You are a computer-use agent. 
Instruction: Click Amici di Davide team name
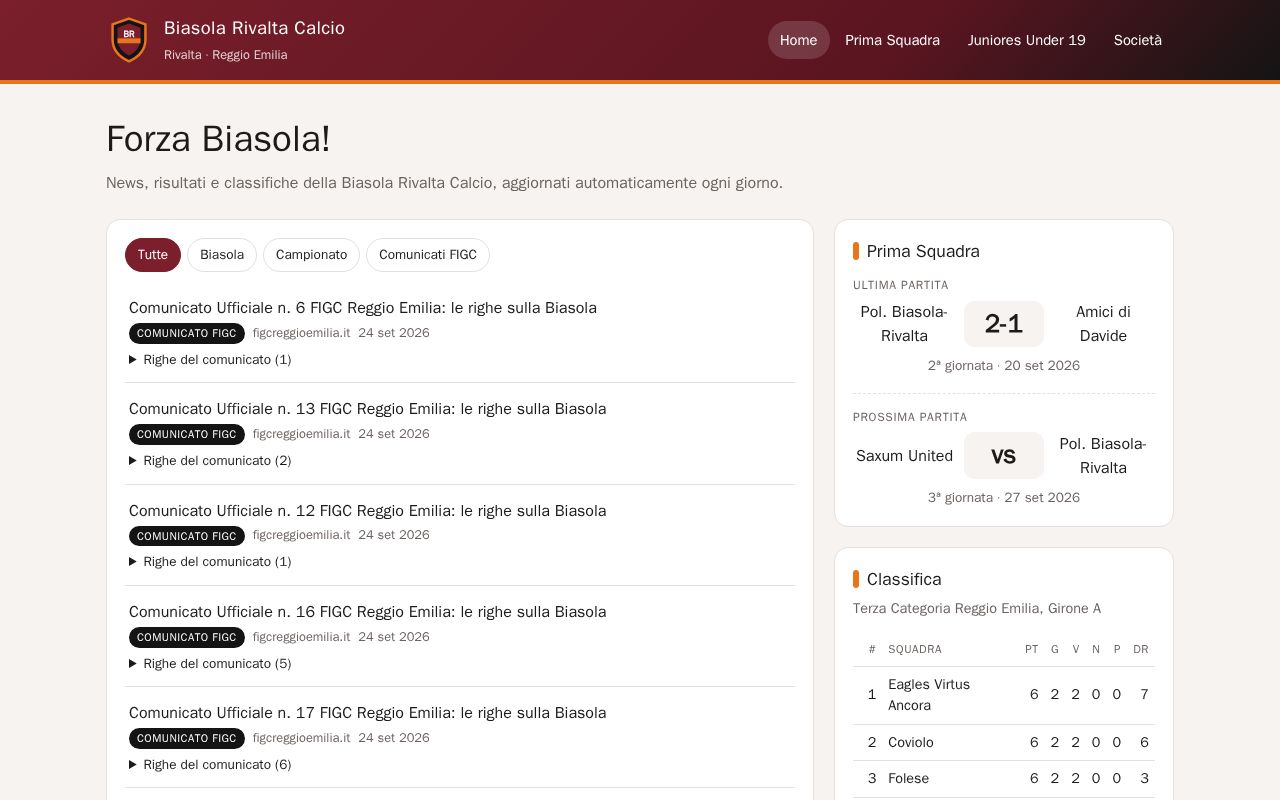(x=1103, y=324)
